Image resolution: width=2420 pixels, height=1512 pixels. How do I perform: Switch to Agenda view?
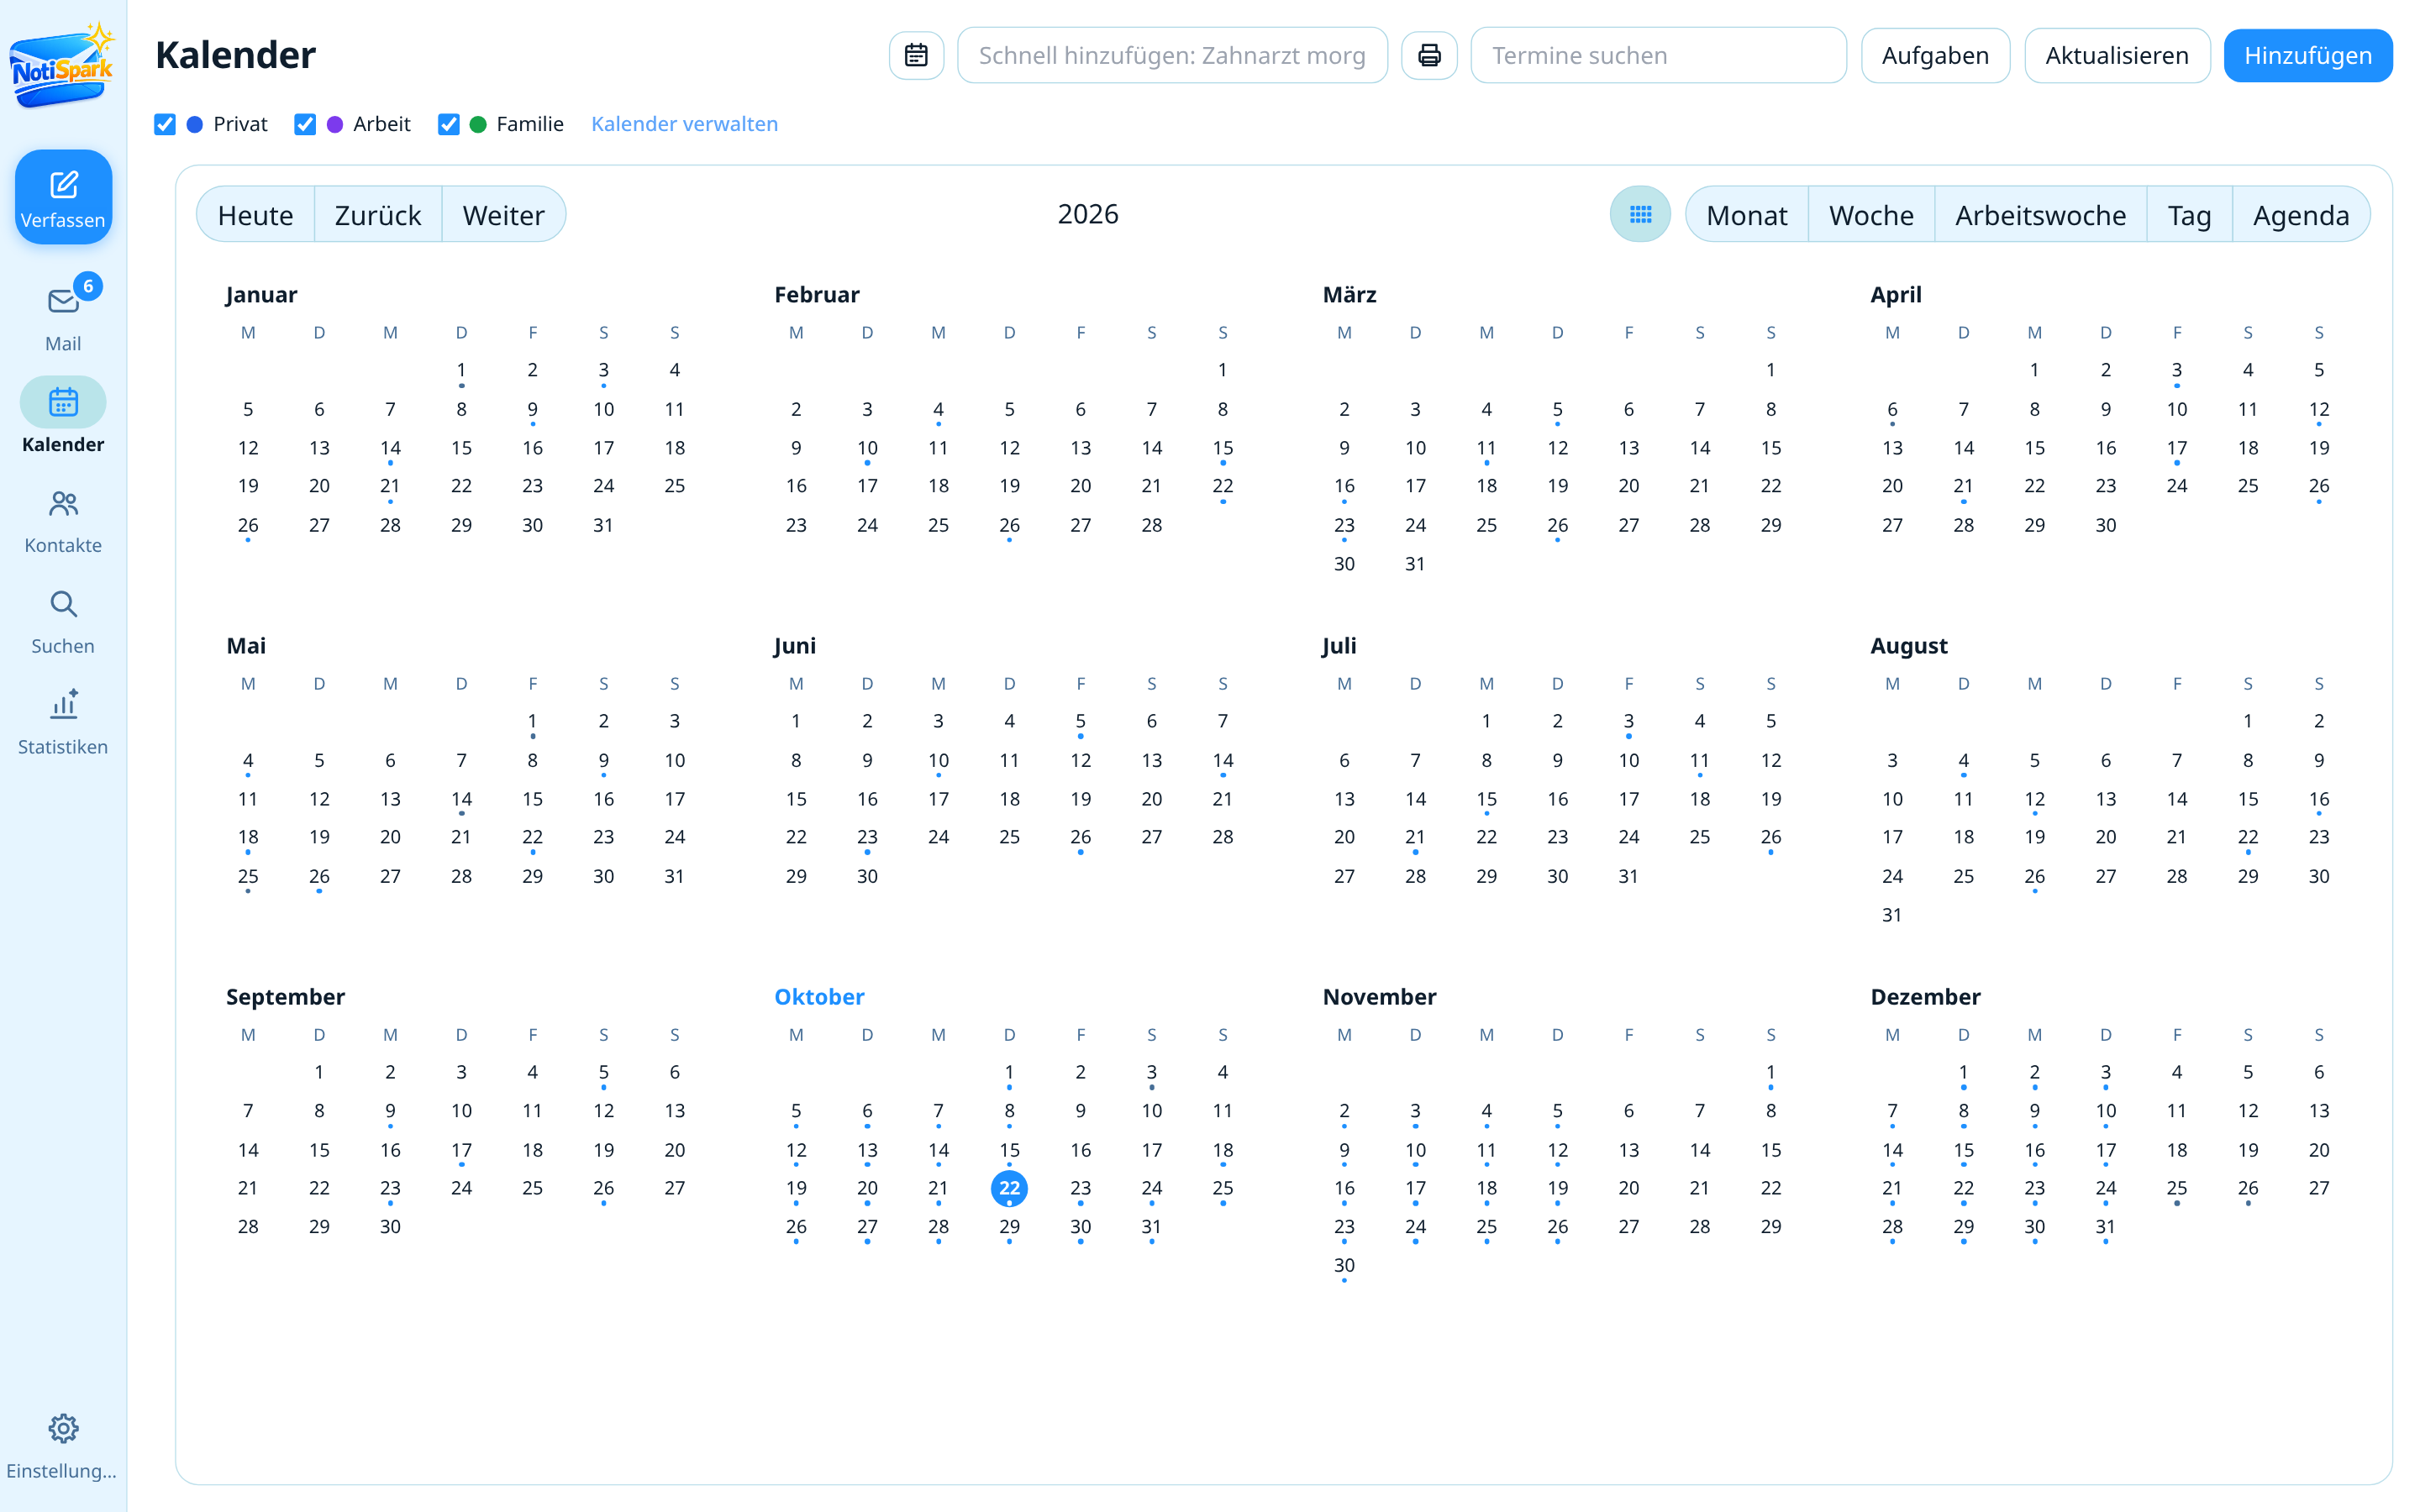click(x=2301, y=214)
